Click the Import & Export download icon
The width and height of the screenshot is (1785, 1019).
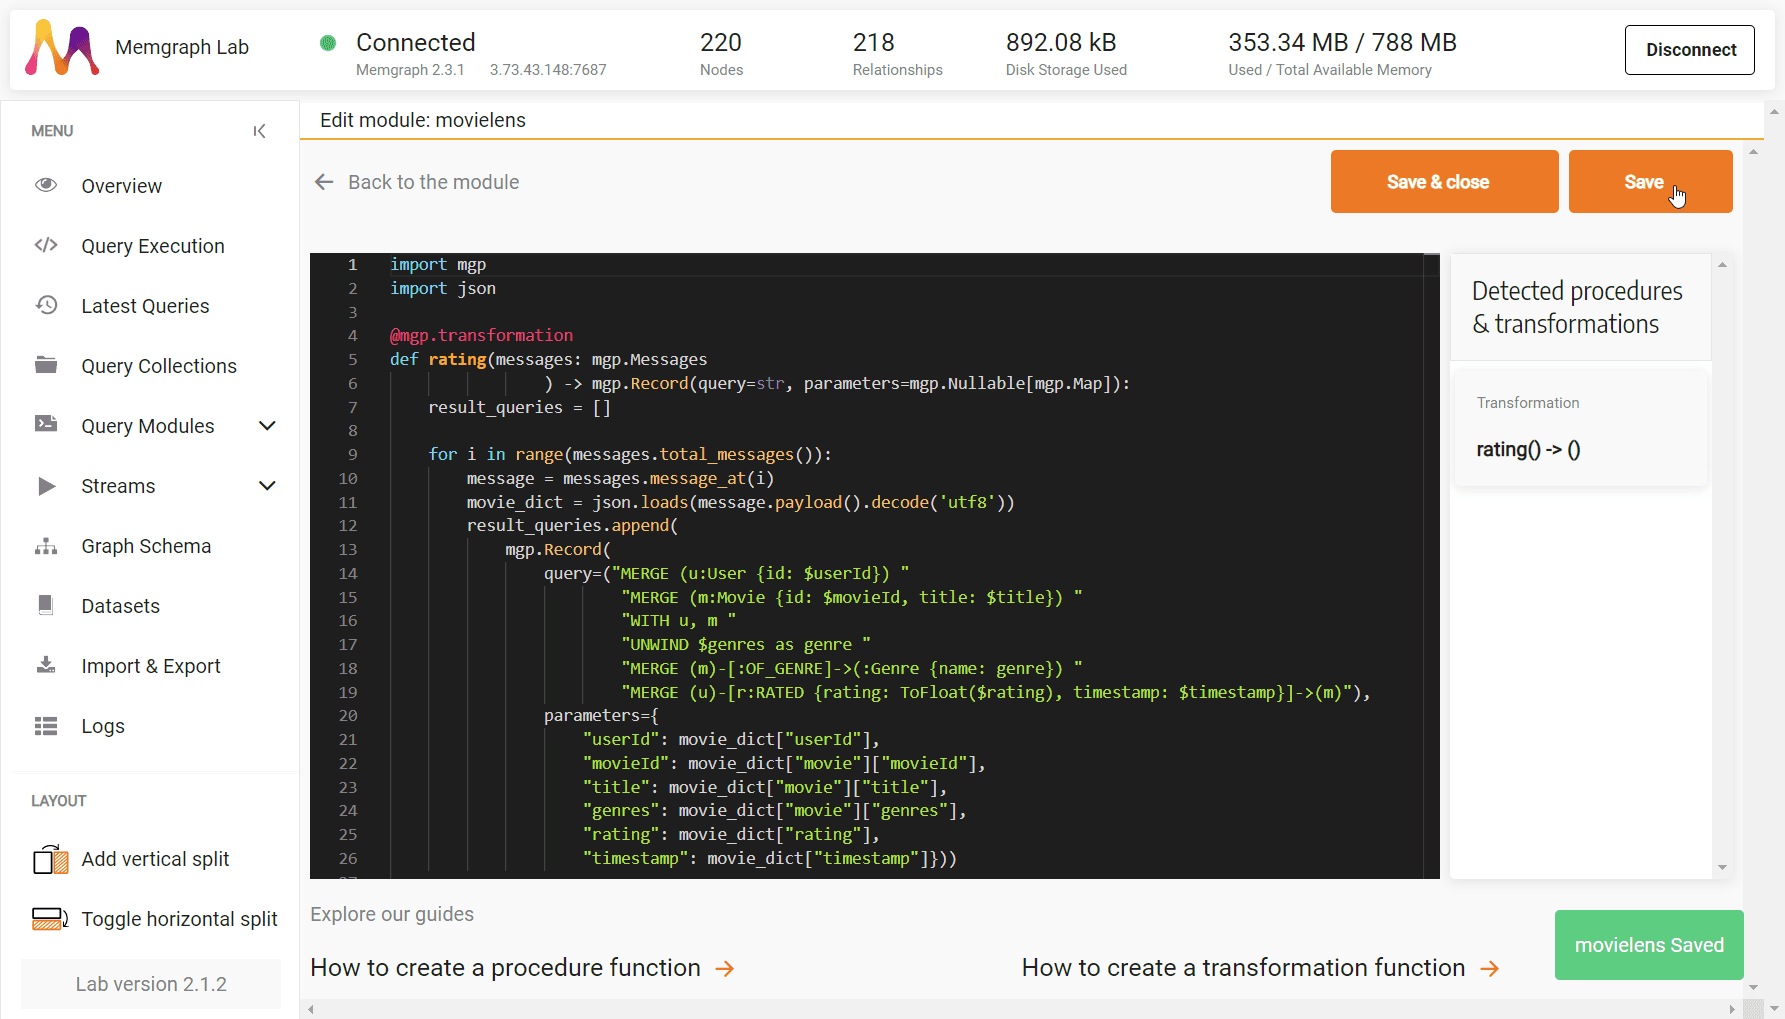[46, 665]
